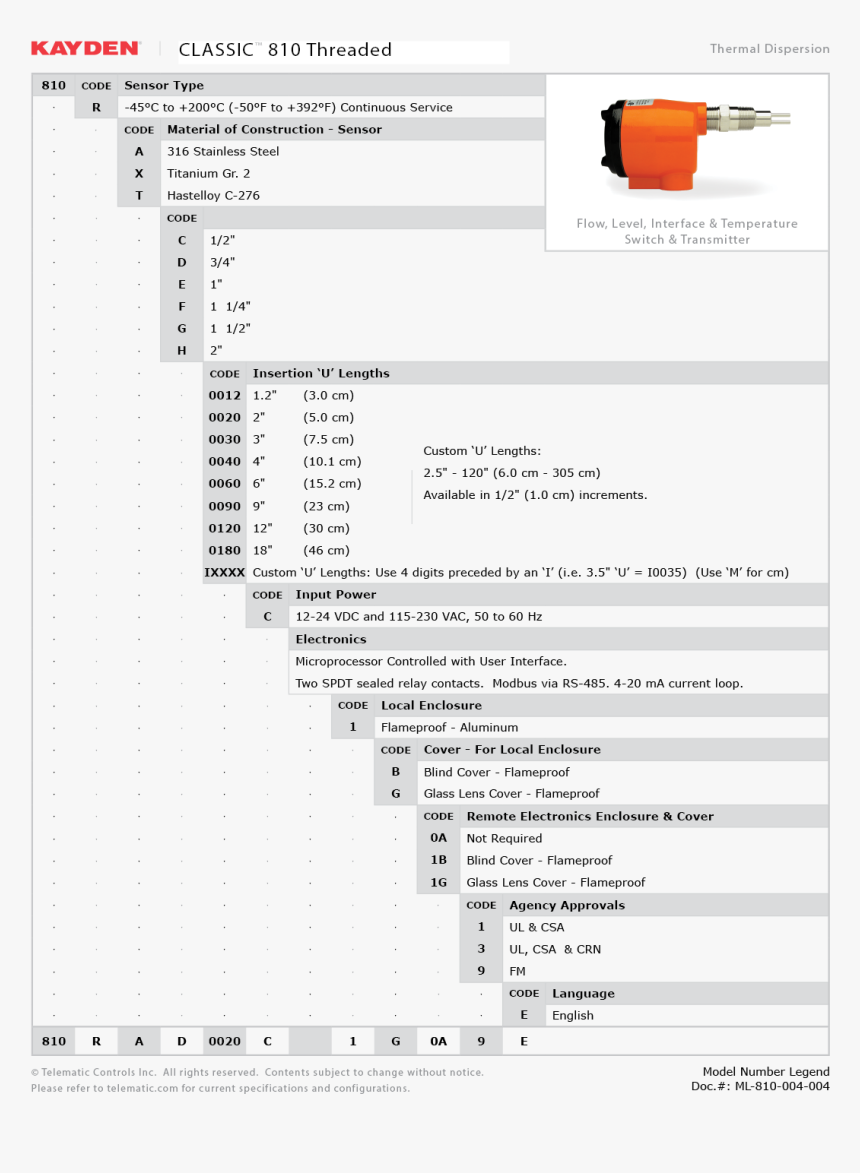Select the 'Local Enclosure' heading

pos(431,705)
